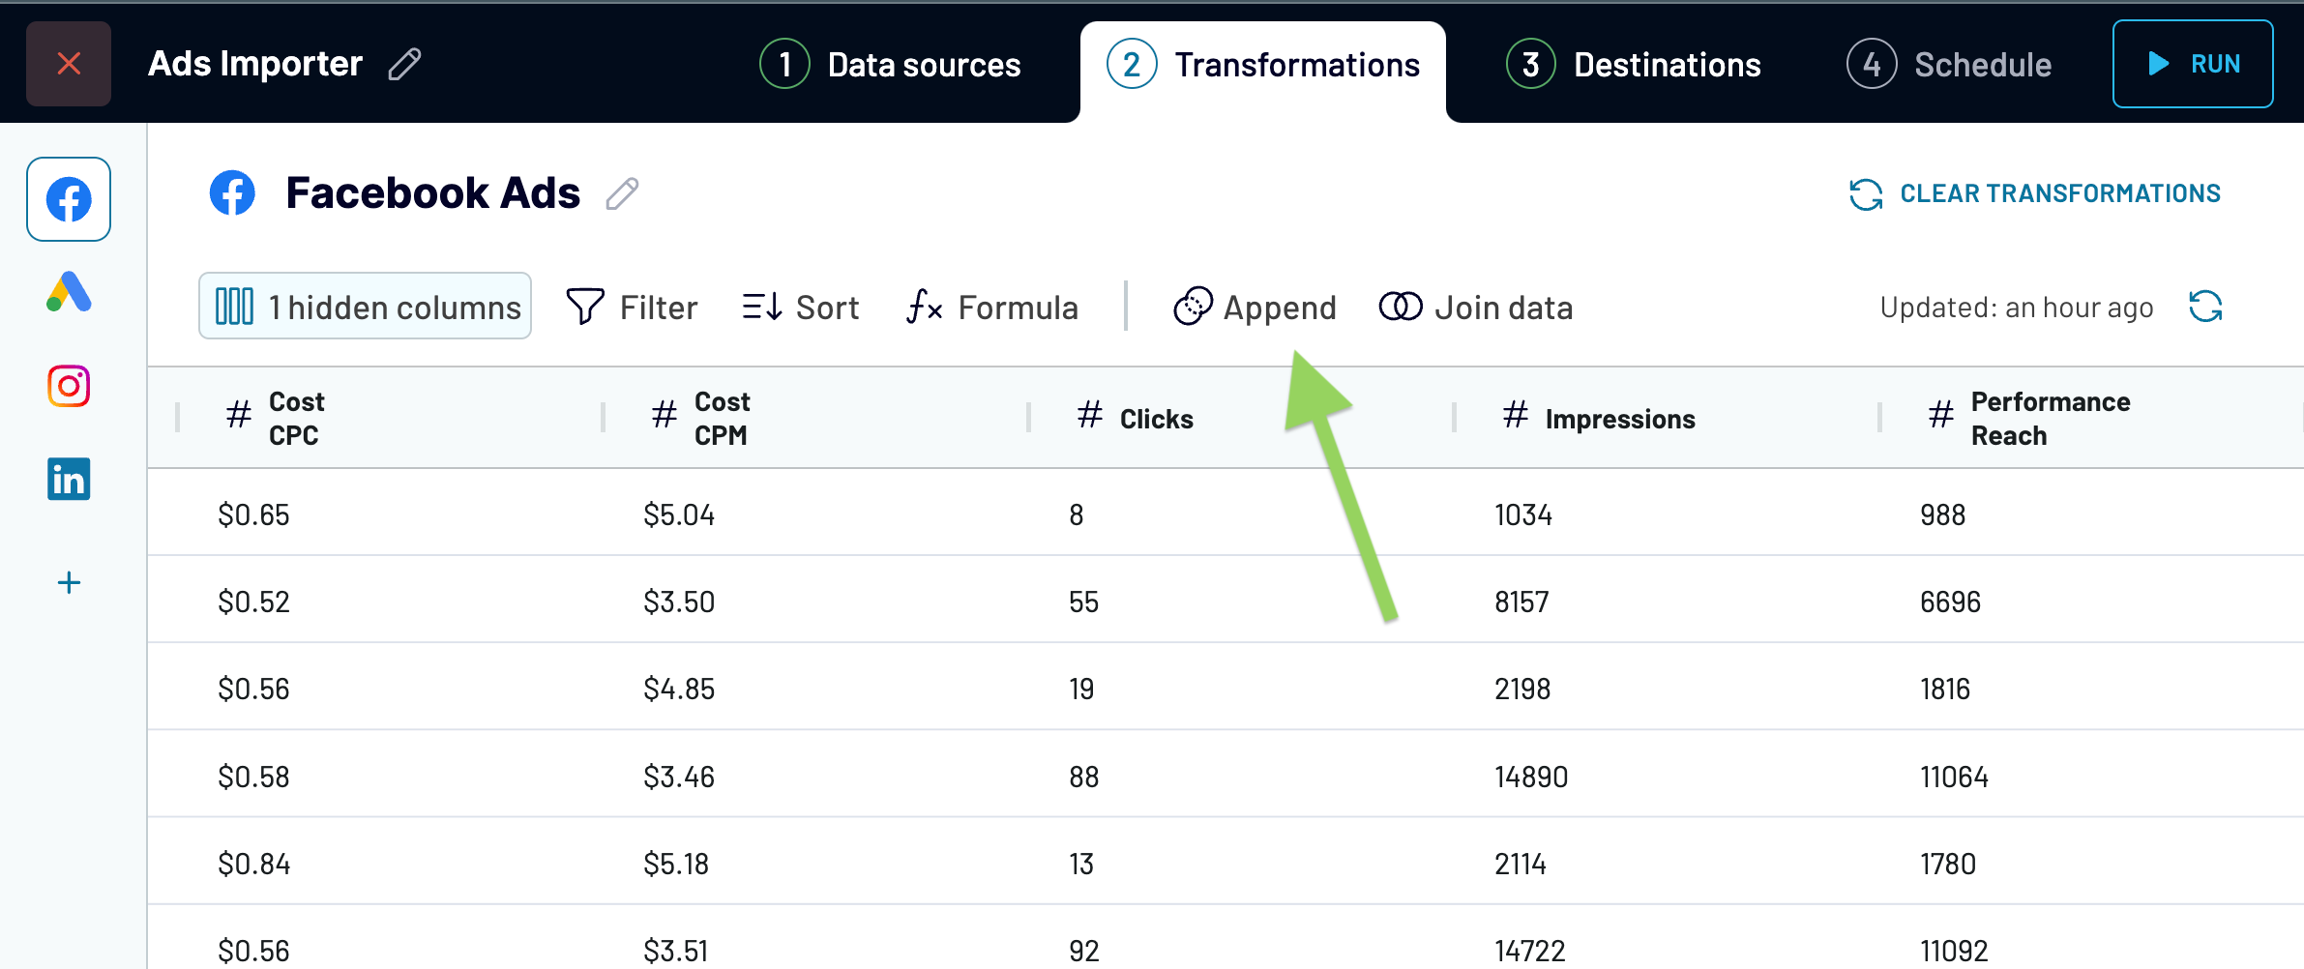Refresh data preview next to Updated time
2304x969 pixels.
point(2205,307)
